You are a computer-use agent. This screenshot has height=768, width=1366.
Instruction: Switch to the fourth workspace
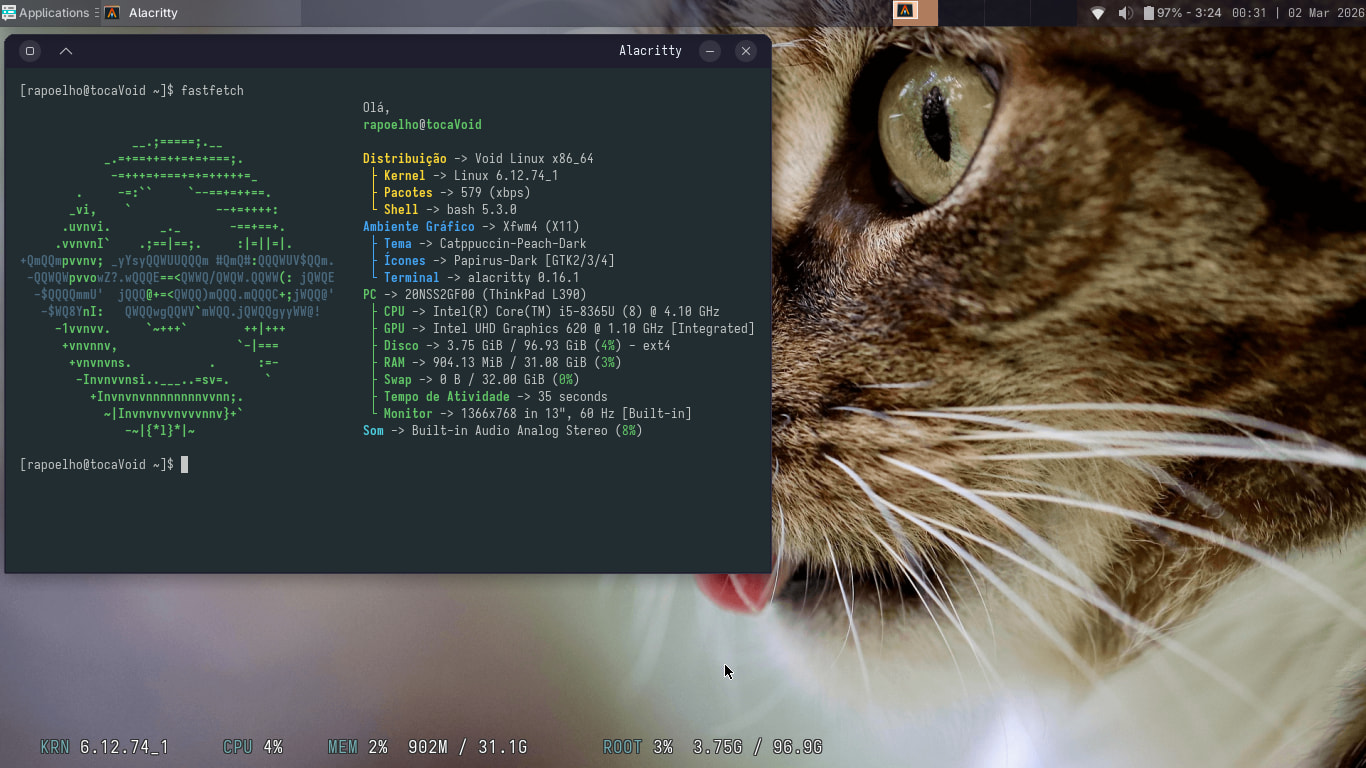pos(1053,12)
